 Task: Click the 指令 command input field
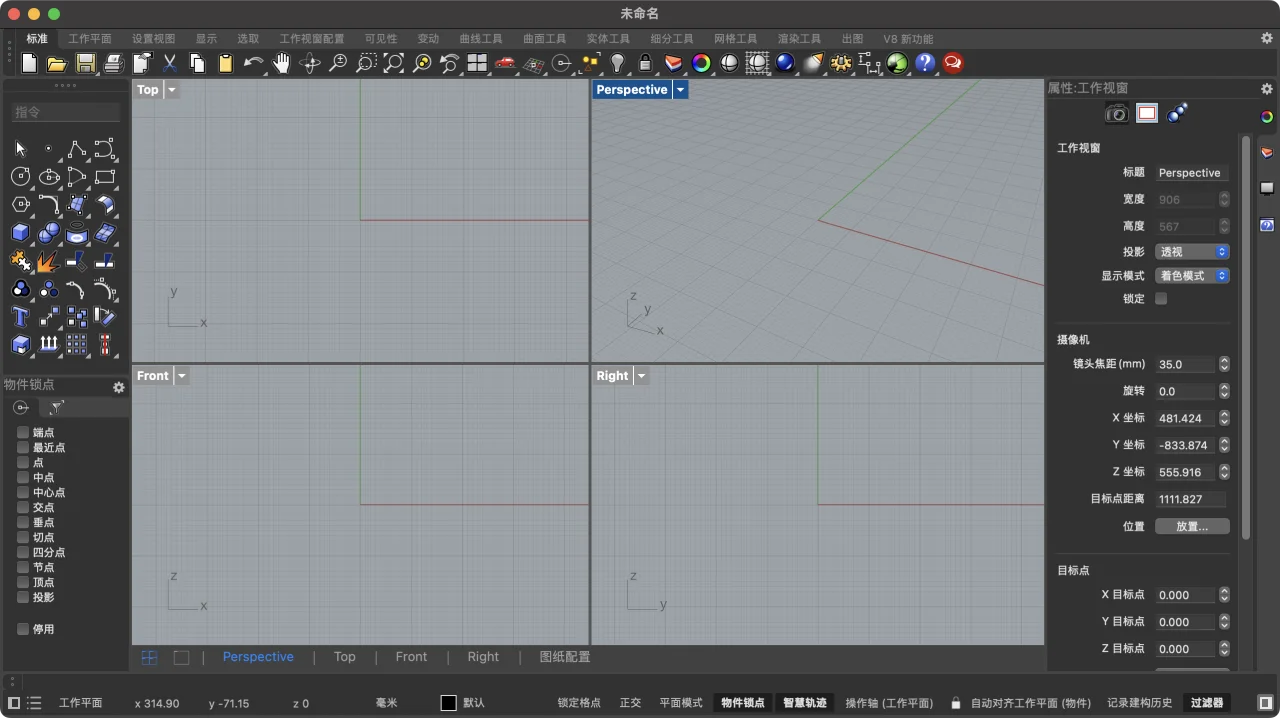pos(66,112)
